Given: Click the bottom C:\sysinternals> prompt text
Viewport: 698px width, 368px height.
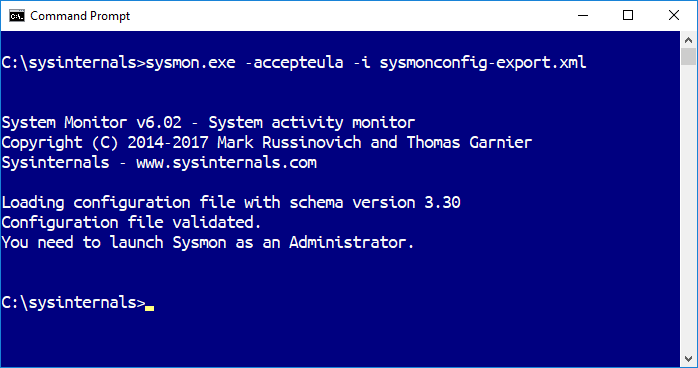Looking at the screenshot, I should pos(73,303).
